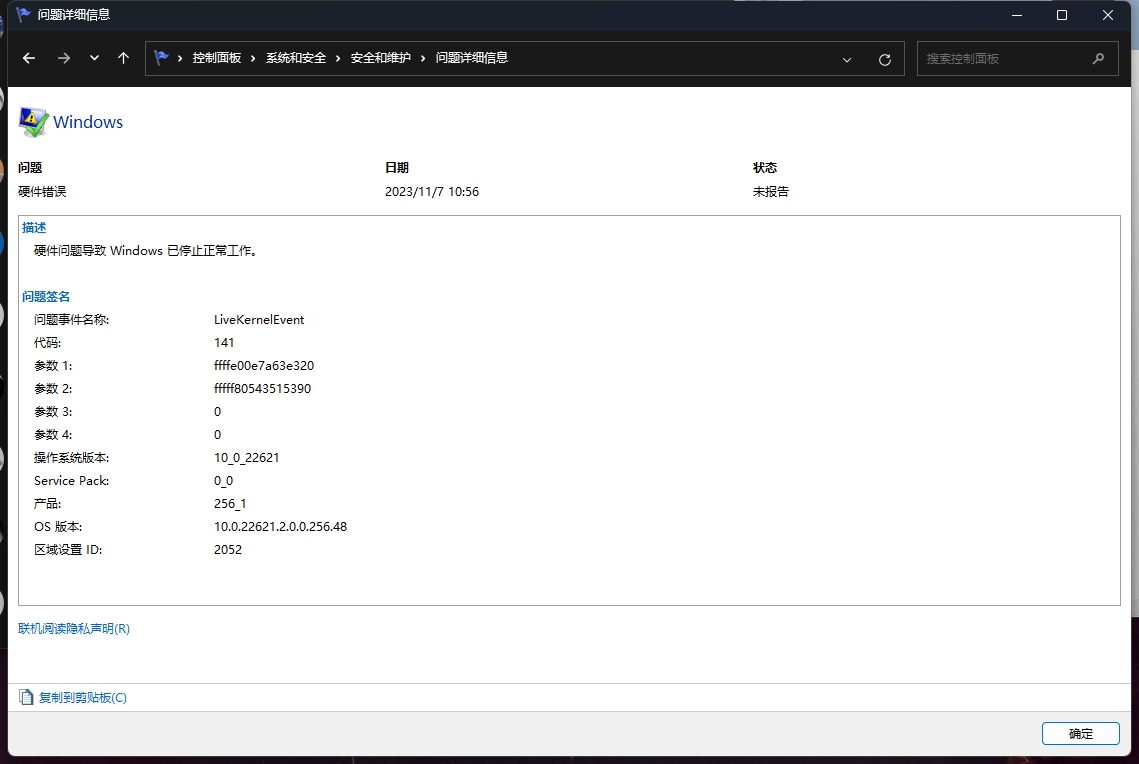Screen dimensions: 1139x764
Task: Expand the chevron after 控制面板
Action: point(253,59)
